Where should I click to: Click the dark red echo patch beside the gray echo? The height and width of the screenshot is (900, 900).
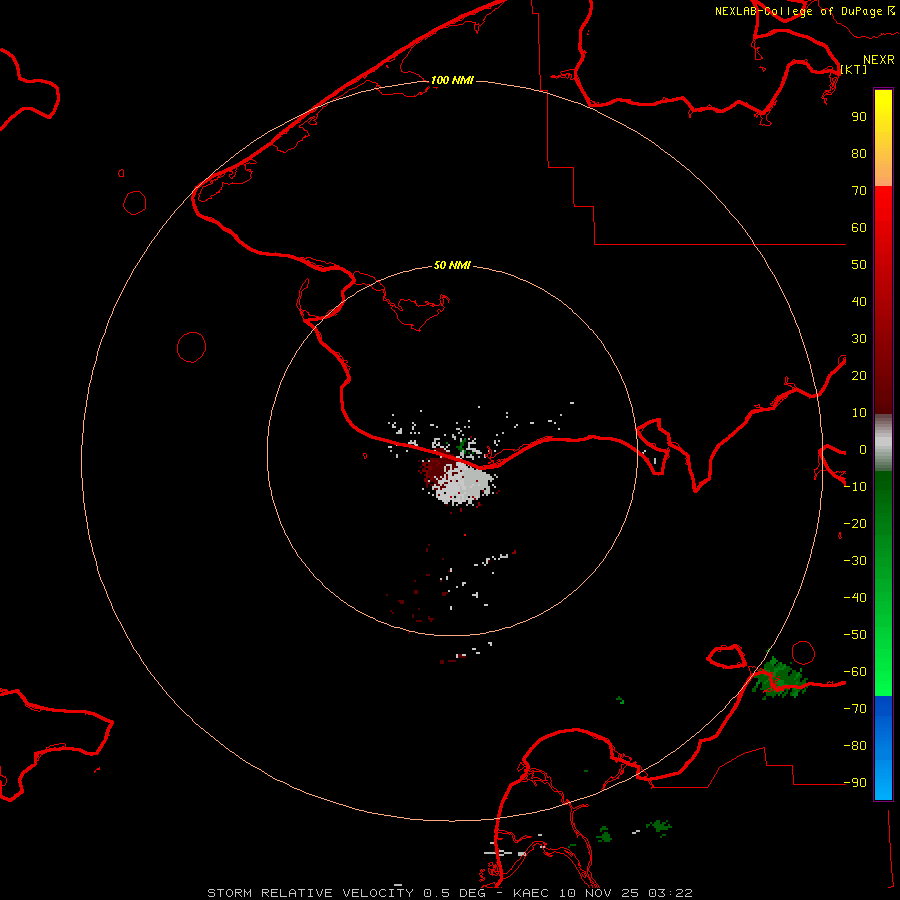435,470
